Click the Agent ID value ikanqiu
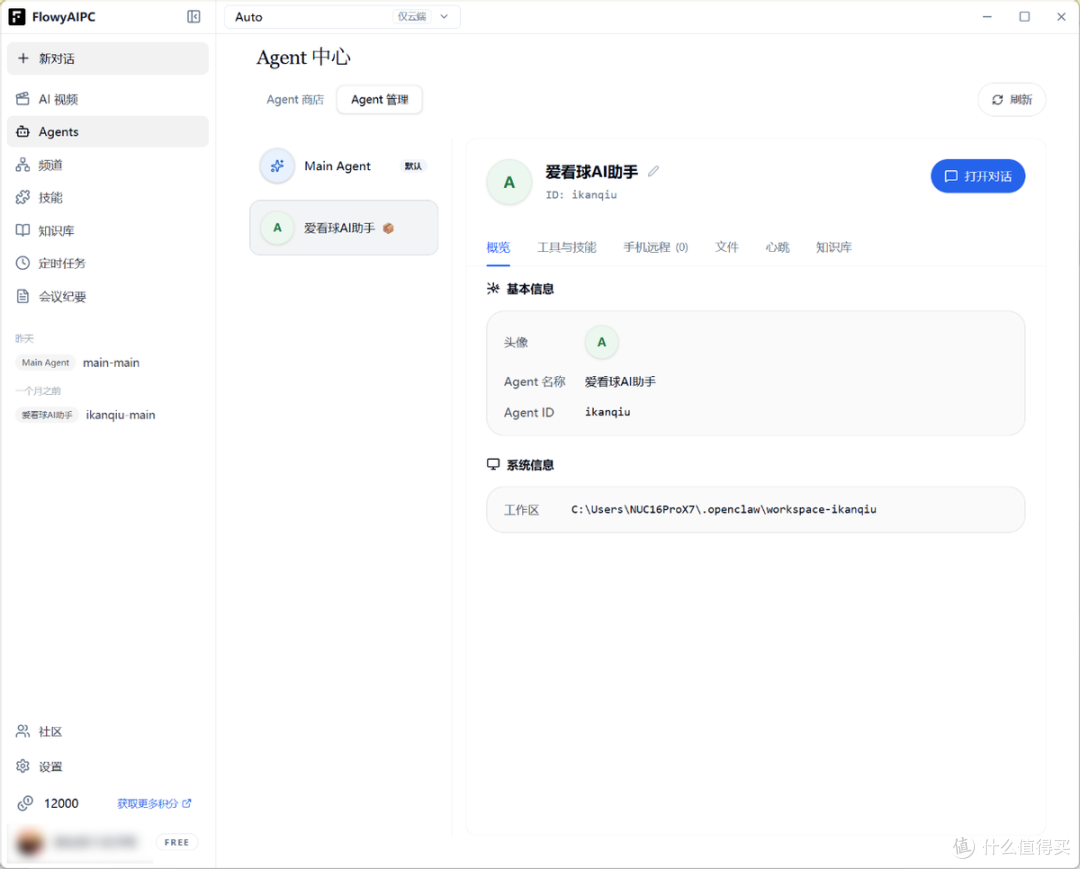 click(x=608, y=412)
